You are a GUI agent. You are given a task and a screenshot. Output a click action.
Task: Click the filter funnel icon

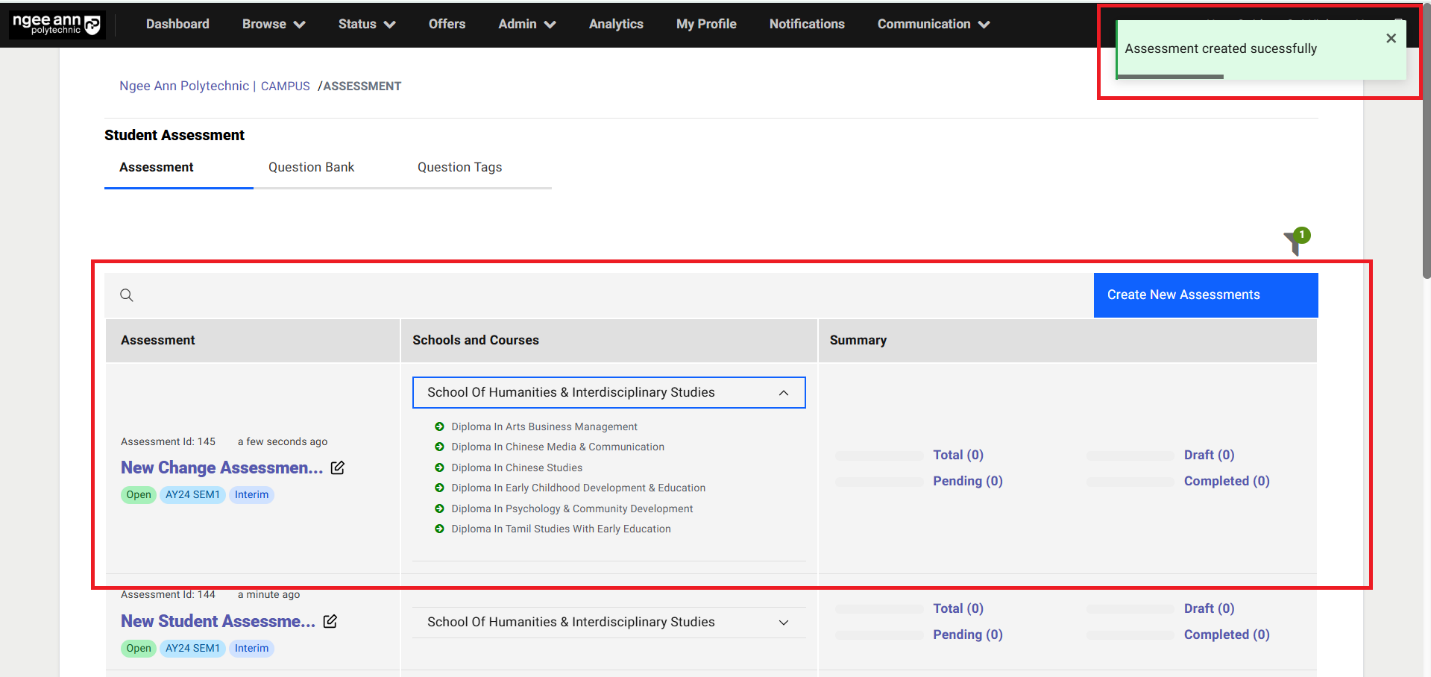coord(1294,243)
